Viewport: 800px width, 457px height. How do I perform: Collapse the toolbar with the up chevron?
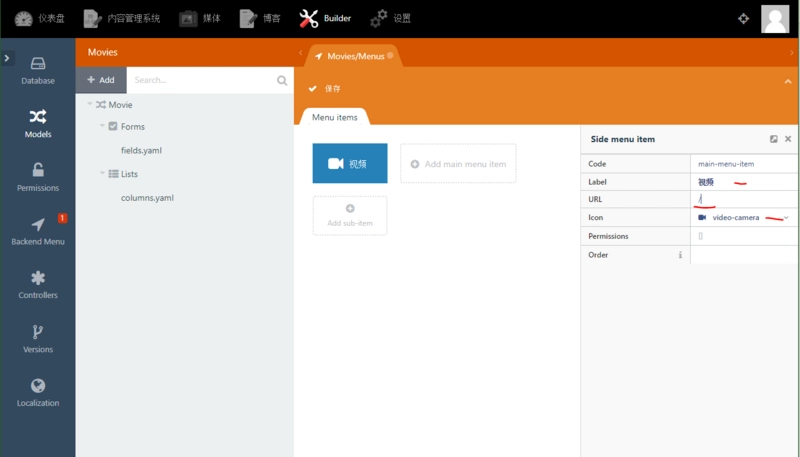click(788, 82)
